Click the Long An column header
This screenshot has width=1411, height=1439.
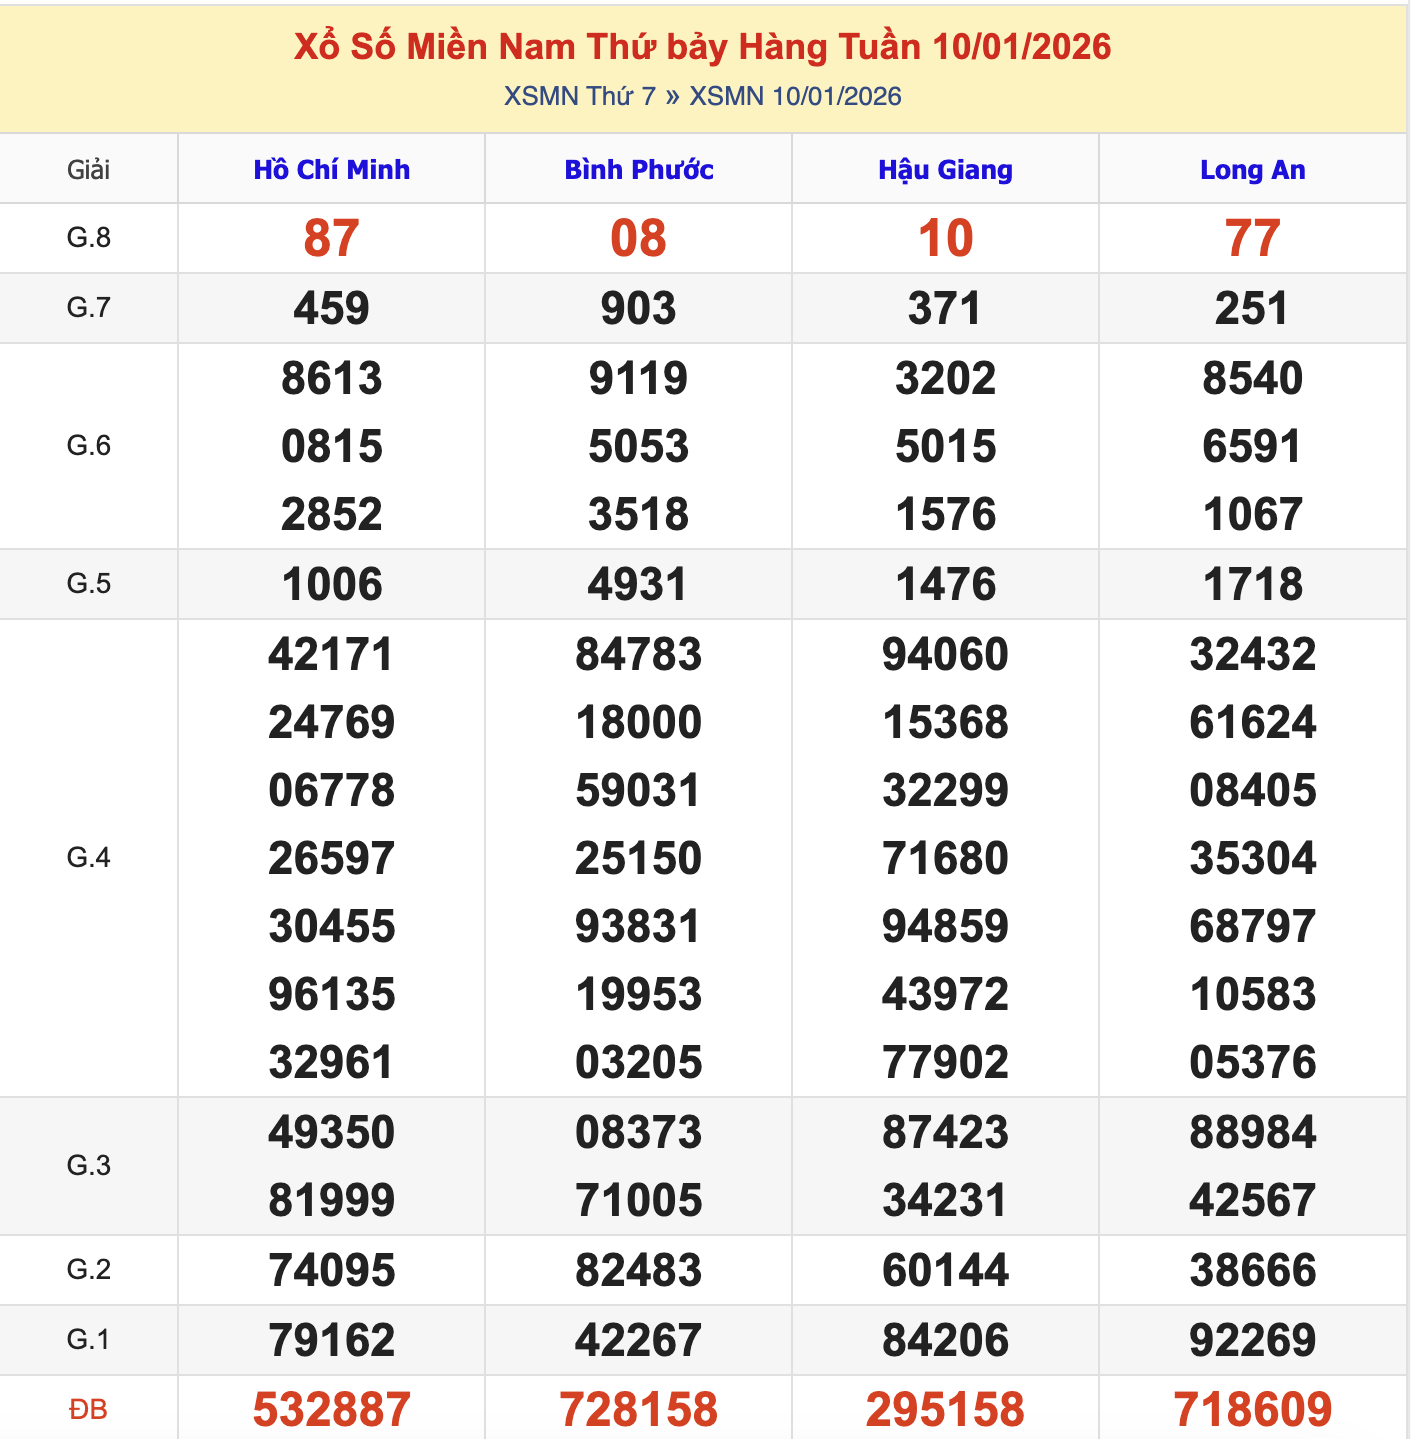point(1253,169)
